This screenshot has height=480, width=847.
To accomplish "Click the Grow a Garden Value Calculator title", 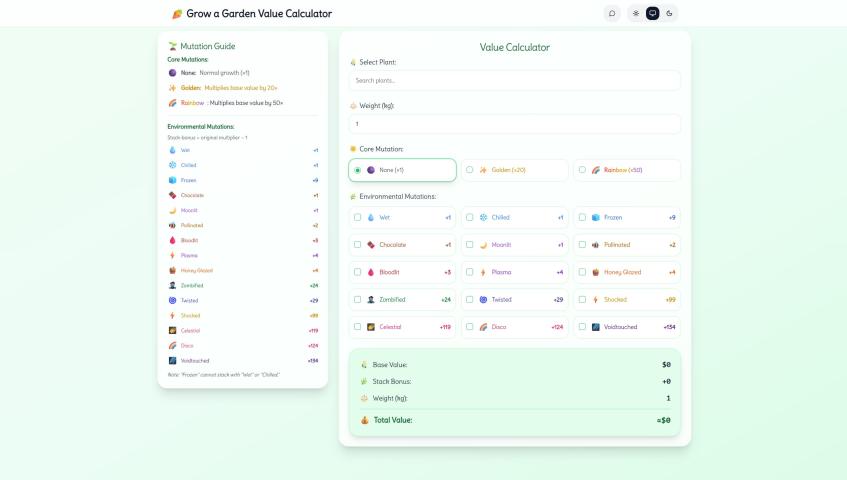I will pos(259,14).
